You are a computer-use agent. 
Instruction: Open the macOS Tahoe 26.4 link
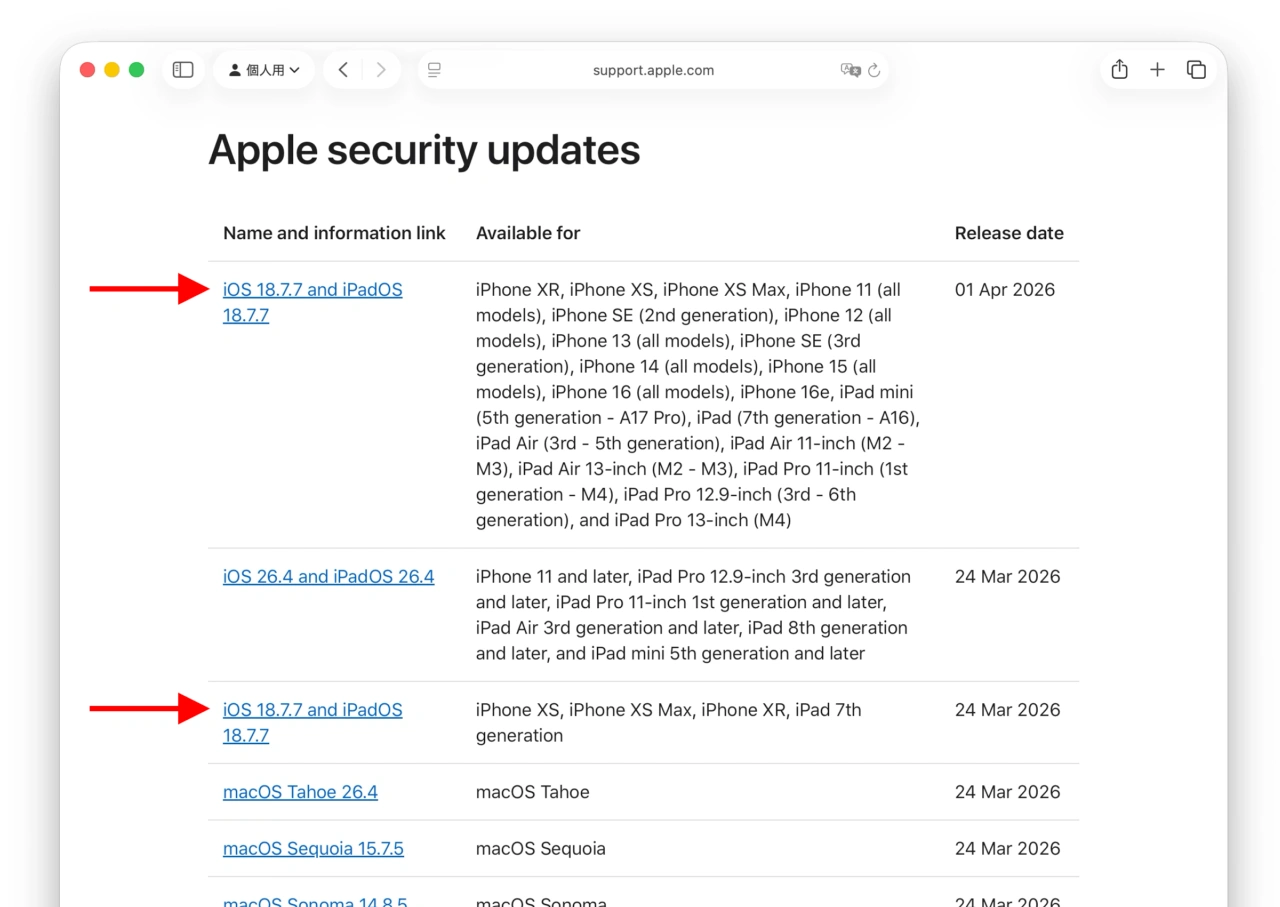click(x=300, y=791)
